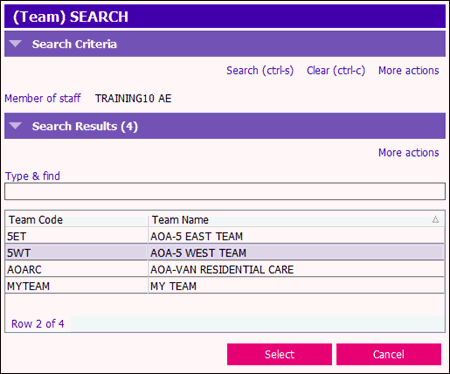Screen dimensions: 450x374
Task: Click the TRAINING10 AE staff value
Action: pos(133,98)
